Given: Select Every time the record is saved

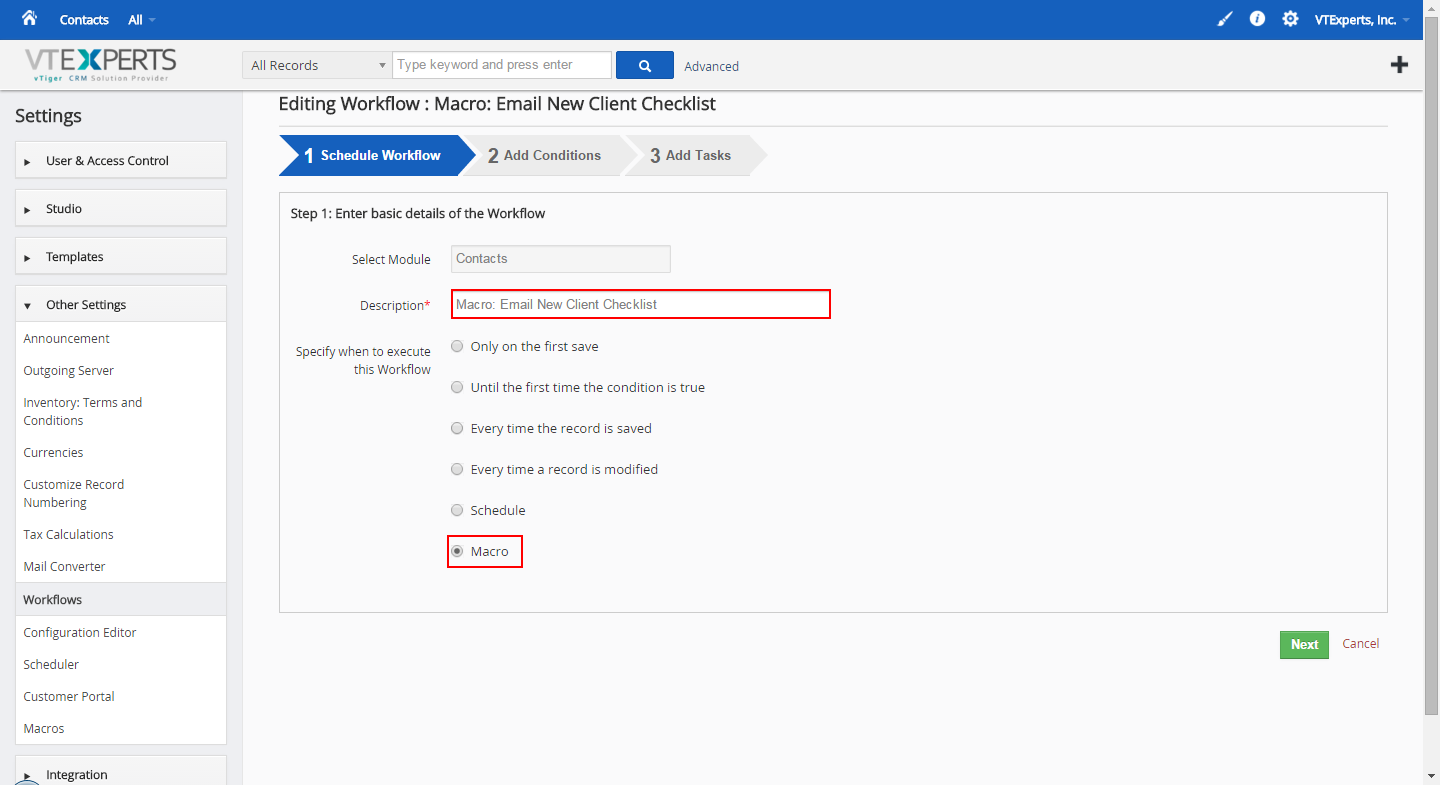Looking at the screenshot, I should pos(457,428).
